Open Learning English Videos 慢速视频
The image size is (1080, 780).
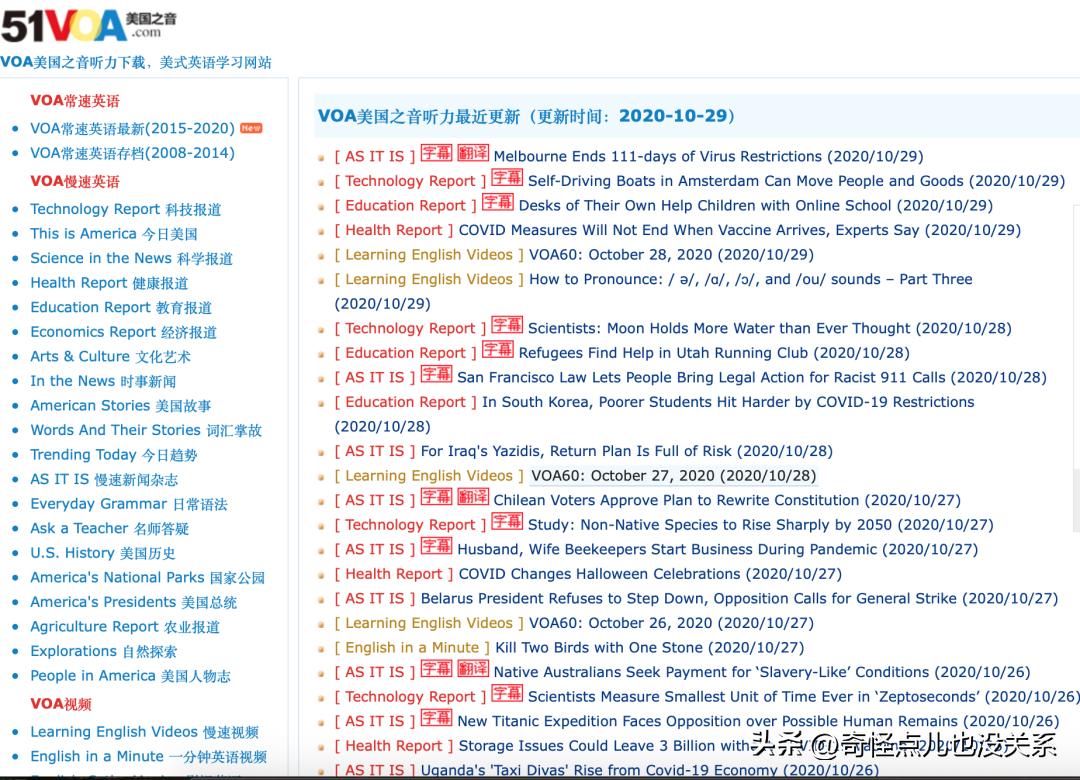[x=144, y=732]
